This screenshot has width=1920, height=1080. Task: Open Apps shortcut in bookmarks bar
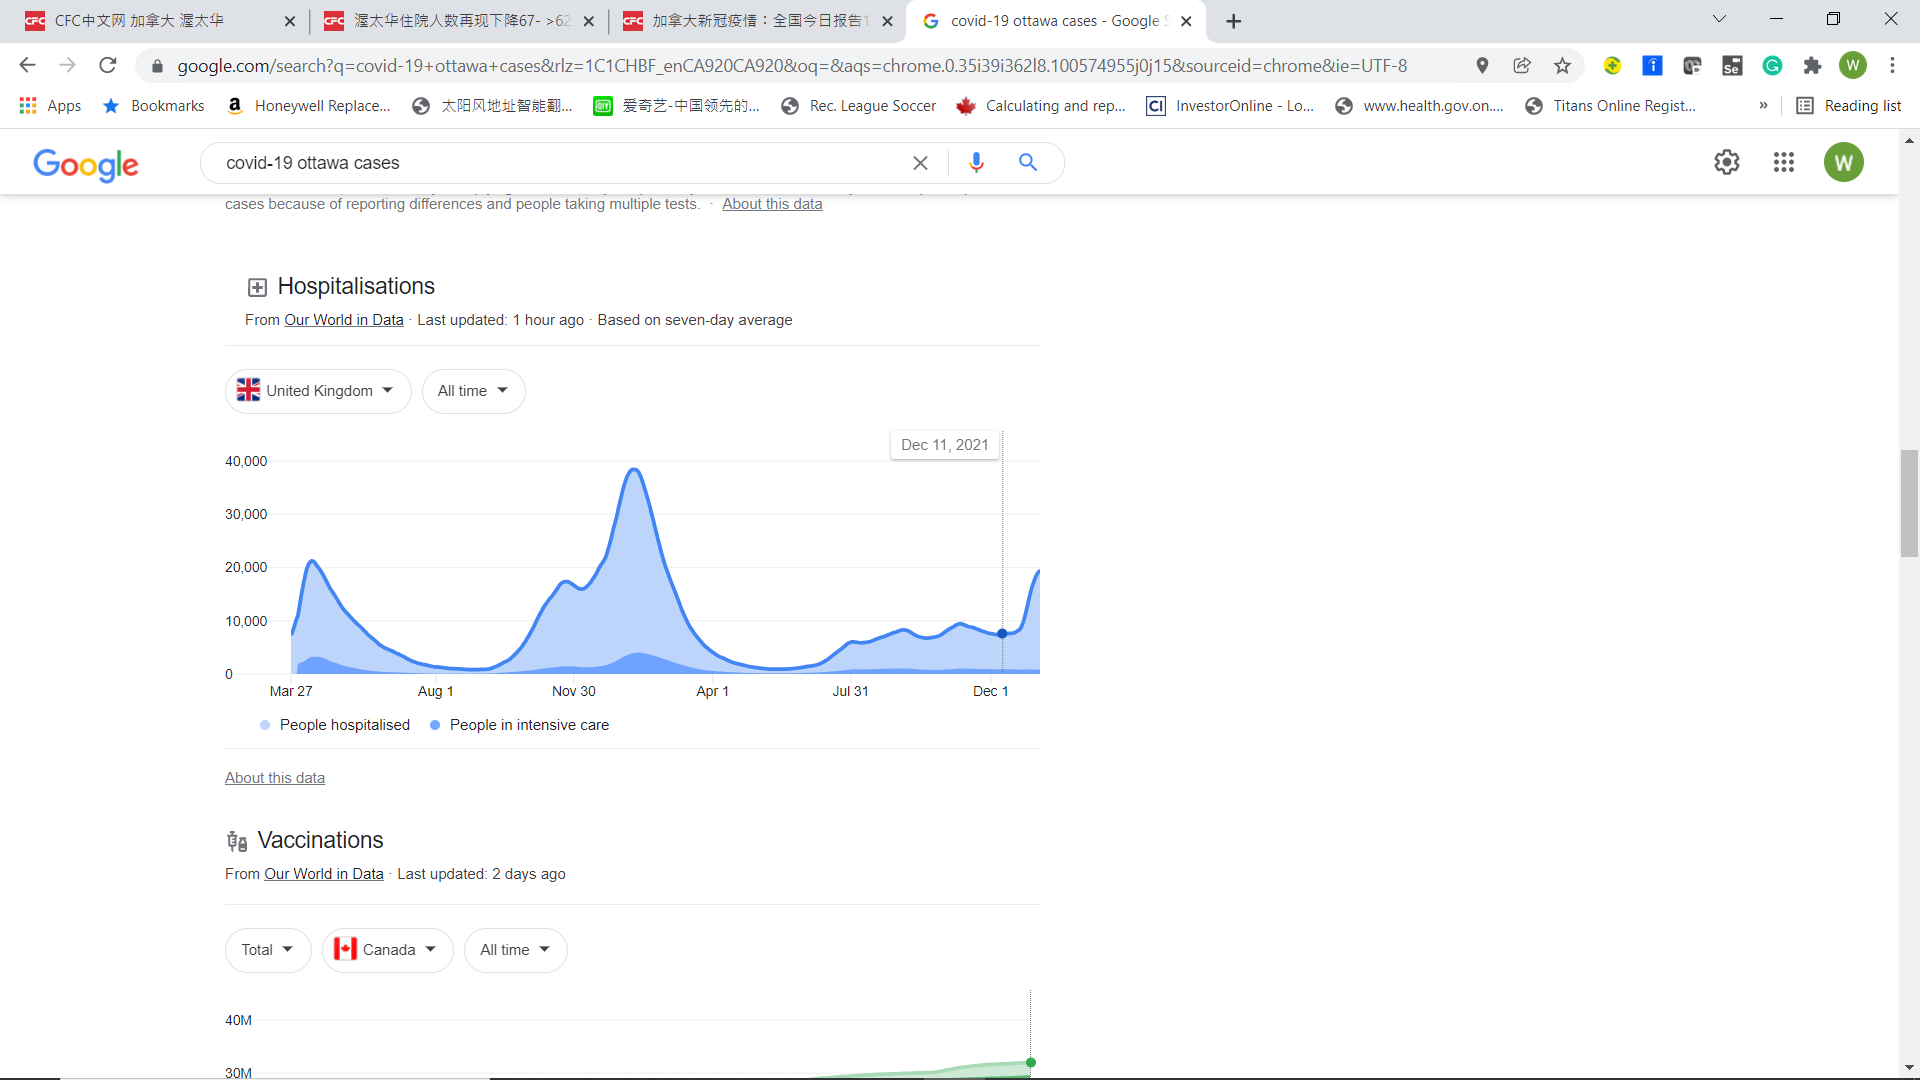[x=50, y=105]
